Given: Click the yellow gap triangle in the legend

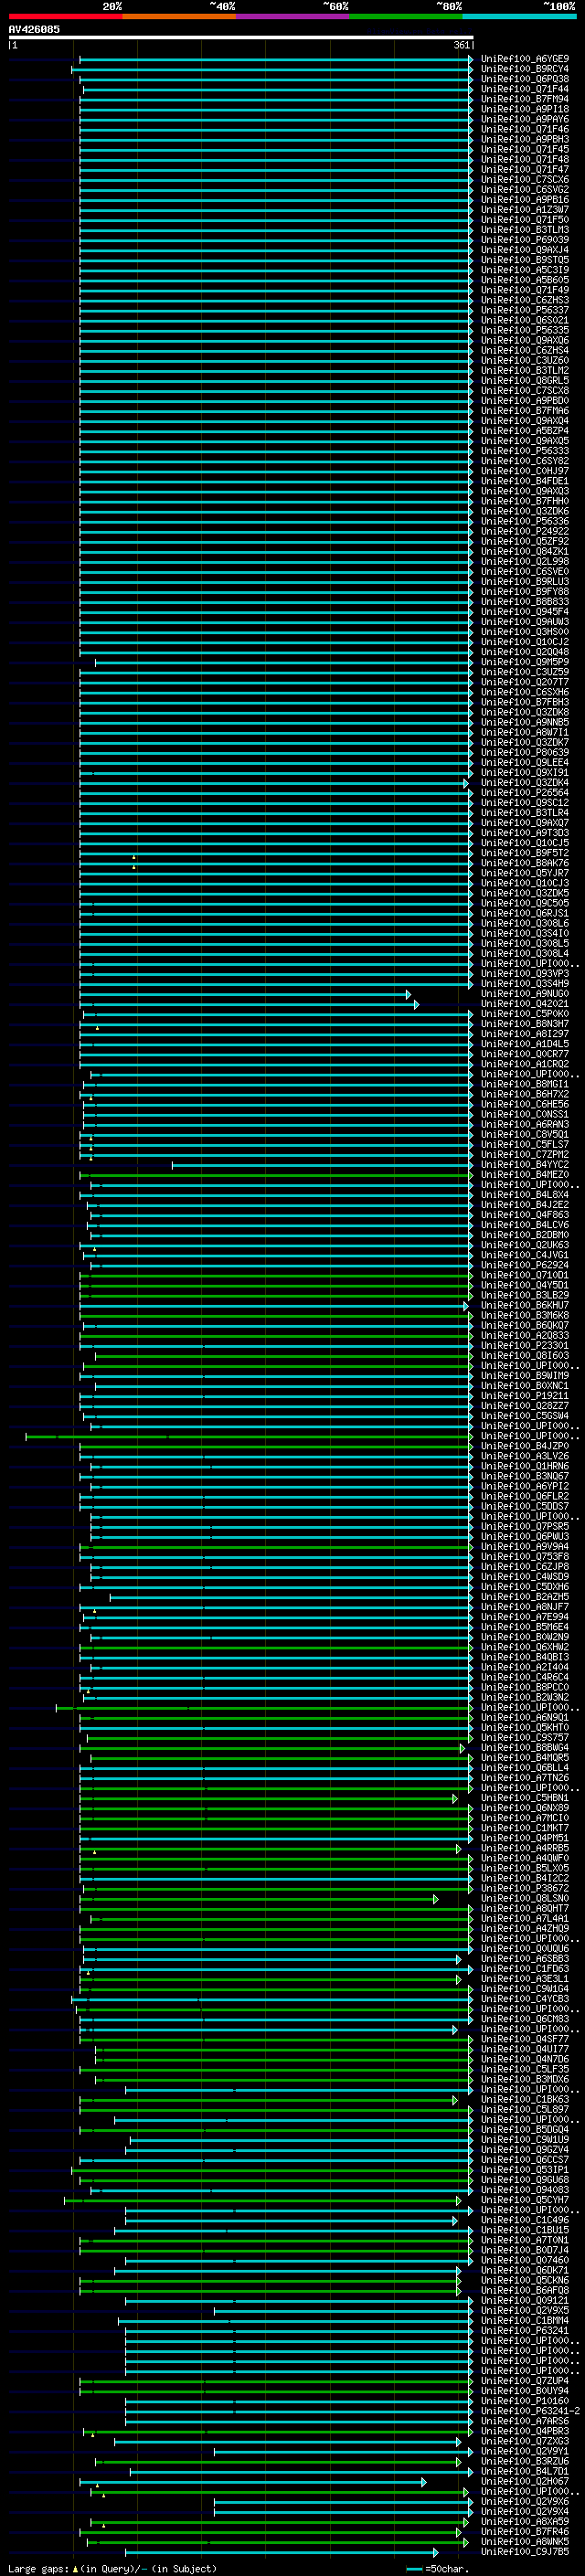Looking at the screenshot, I should tap(75, 2568).
